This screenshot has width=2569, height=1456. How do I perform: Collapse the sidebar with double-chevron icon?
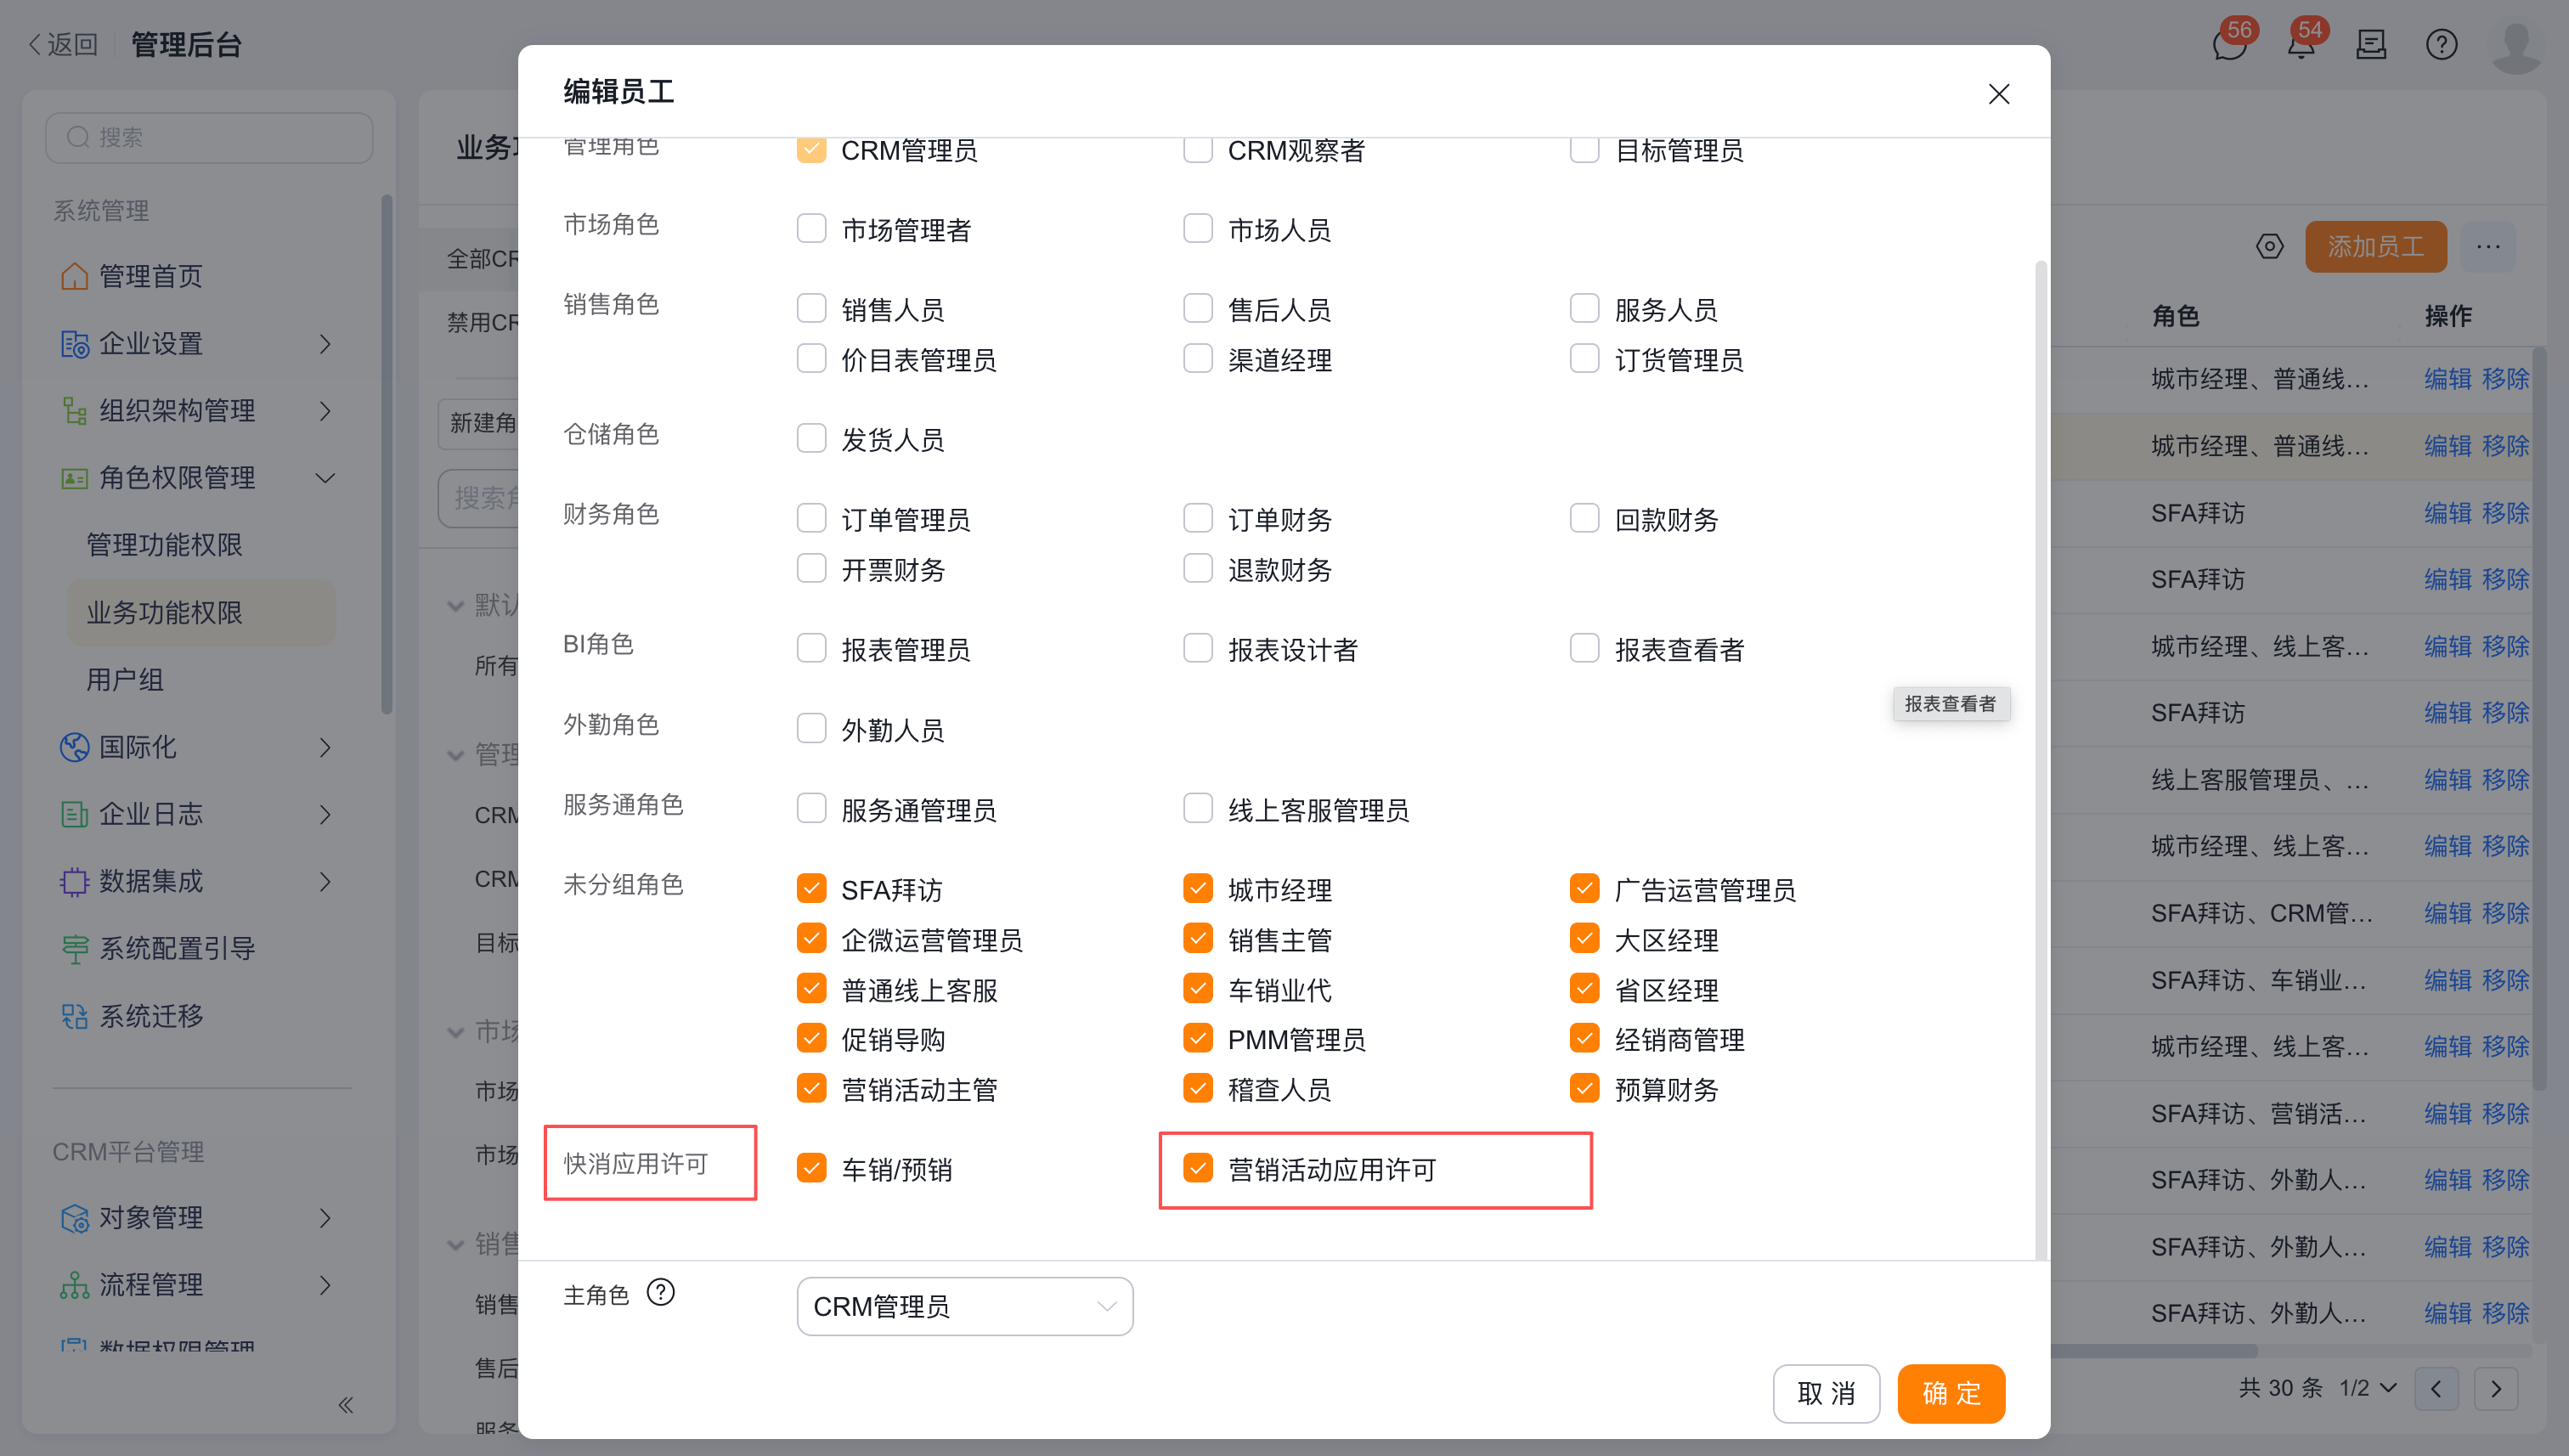click(x=345, y=1405)
